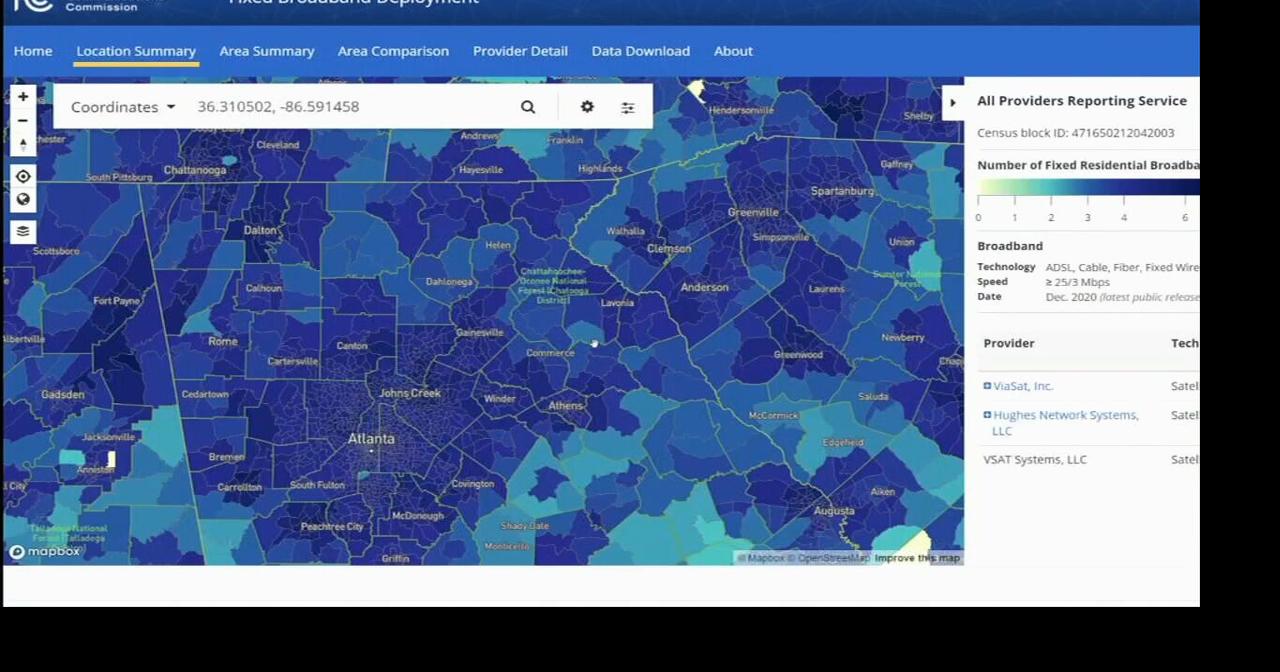Open Area Comparison tab
The width and height of the screenshot is (1280, 672).
393,51
